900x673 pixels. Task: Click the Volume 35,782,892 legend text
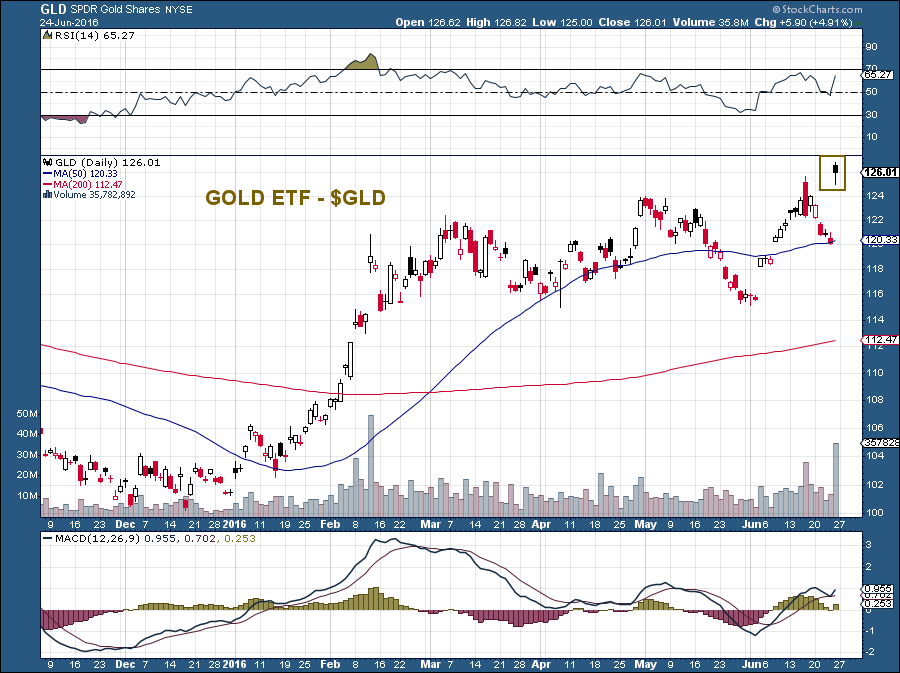pyautogui.click(x=95, y=195)
